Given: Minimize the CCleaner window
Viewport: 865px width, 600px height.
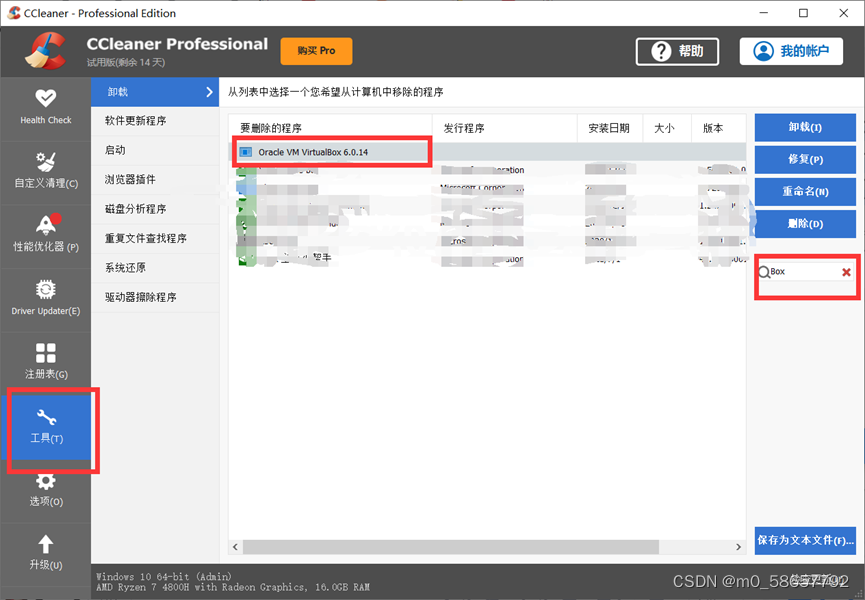Looking at the screenshot, I should [763, 13].
